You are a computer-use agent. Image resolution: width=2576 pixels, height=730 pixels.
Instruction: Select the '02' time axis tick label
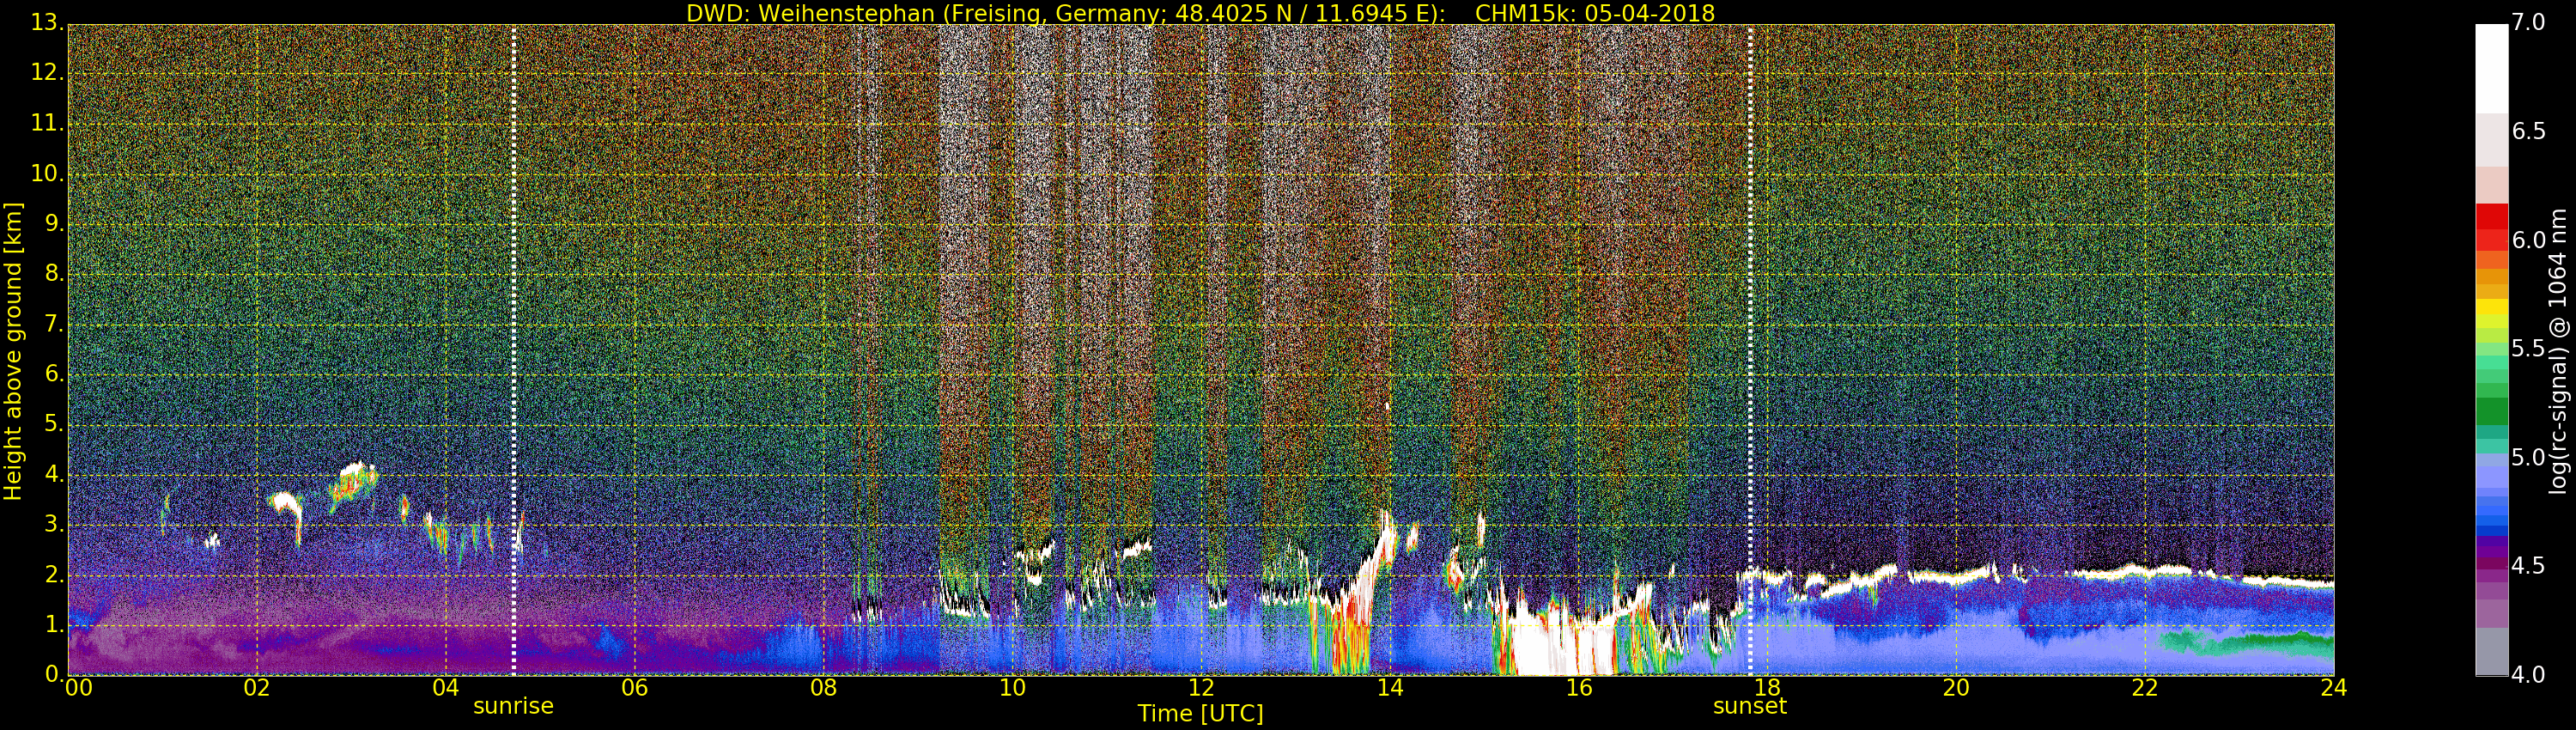[x=257, y=688]
